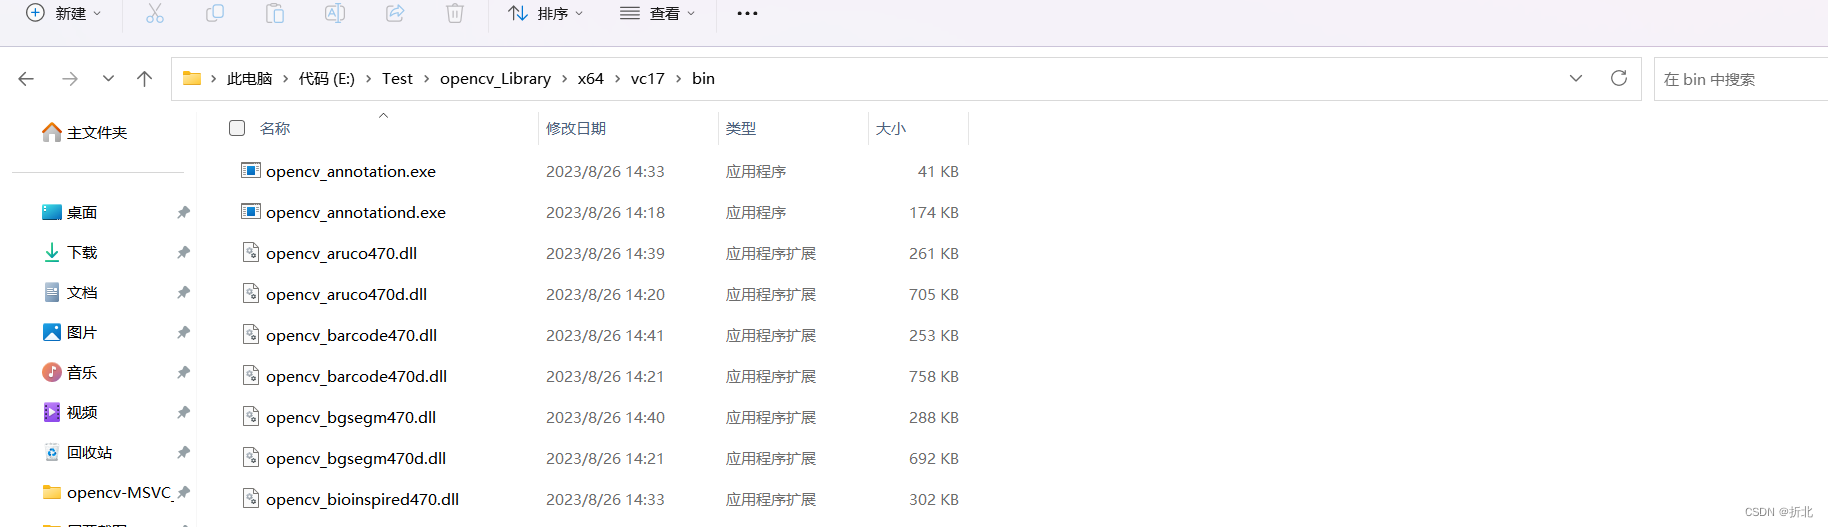Sort by the 大小 column header
This screenshot has height=527, width=1828.
pos(891,129)
